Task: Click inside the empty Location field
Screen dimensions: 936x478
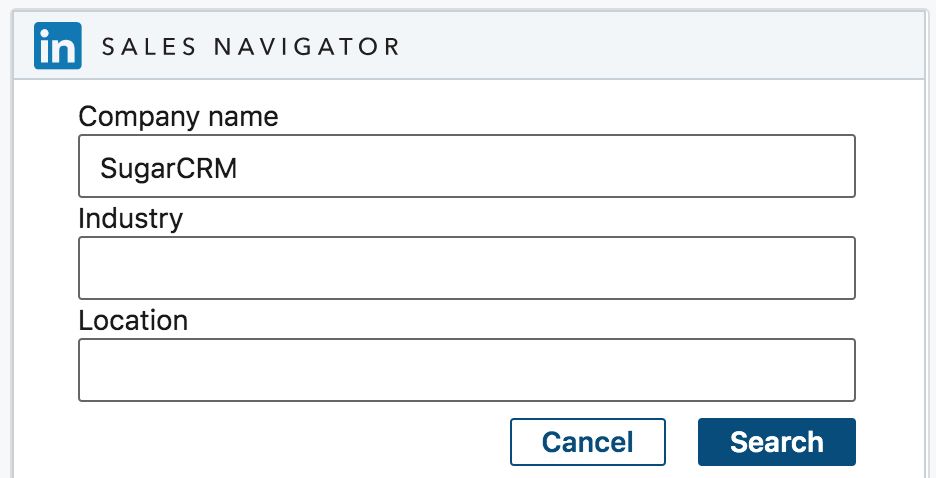Action: pos(466,370)
